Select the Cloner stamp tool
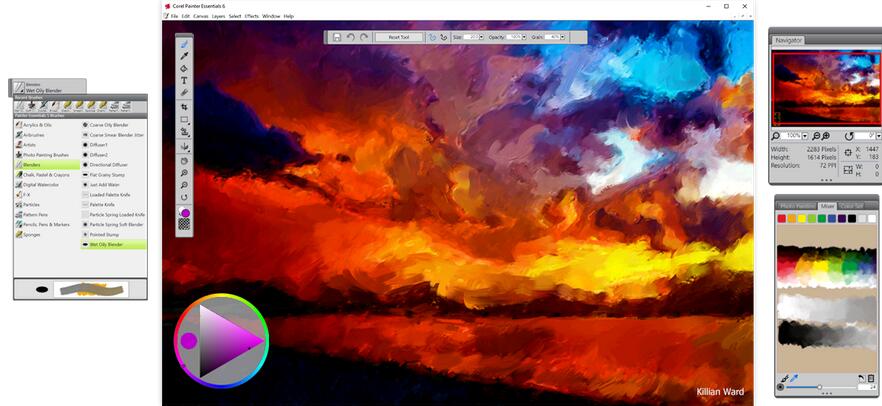This screenshot has width=882, height=406. (184, 132)
